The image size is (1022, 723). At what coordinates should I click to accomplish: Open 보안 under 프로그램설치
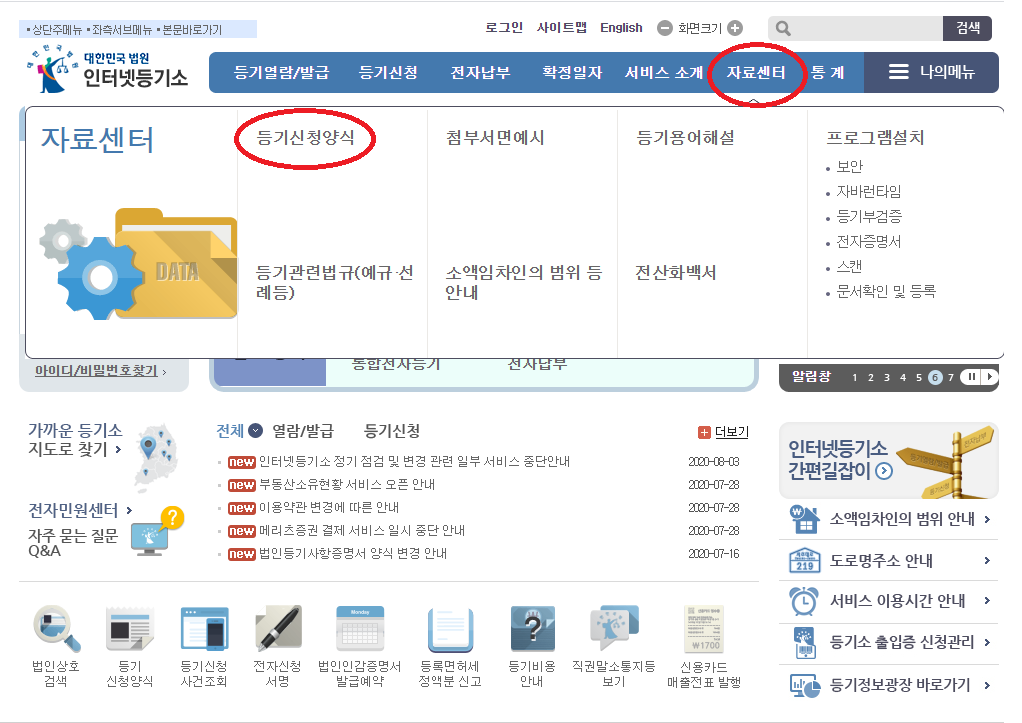tap(849, 167)
